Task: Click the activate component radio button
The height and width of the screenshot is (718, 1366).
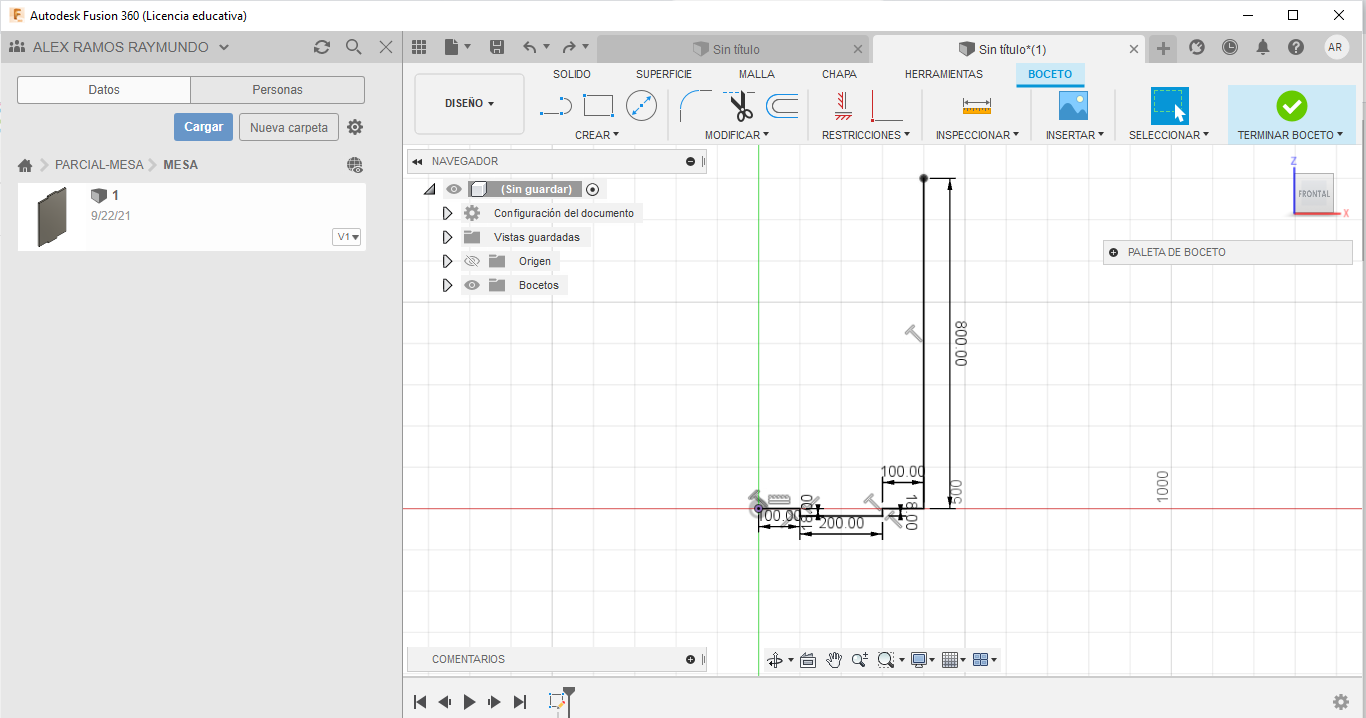Action: (x=592, y=189)
